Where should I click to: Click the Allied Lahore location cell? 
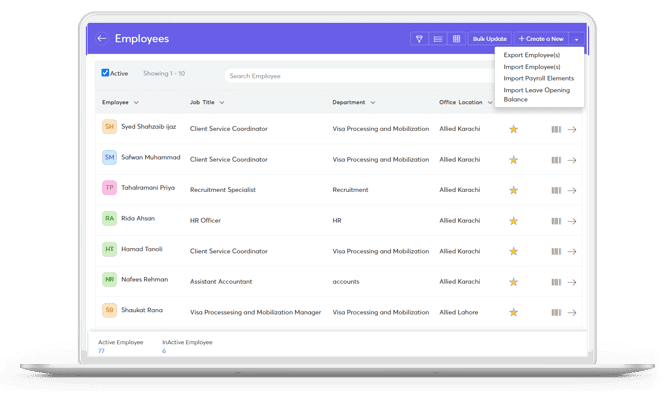pos(459,313)
